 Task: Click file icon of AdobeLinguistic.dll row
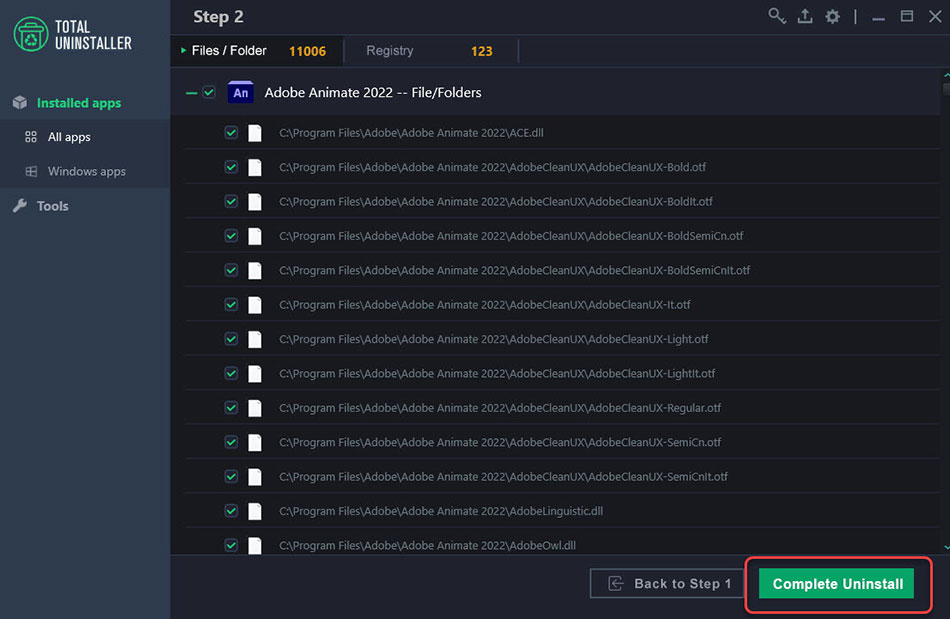coord(255,511)
